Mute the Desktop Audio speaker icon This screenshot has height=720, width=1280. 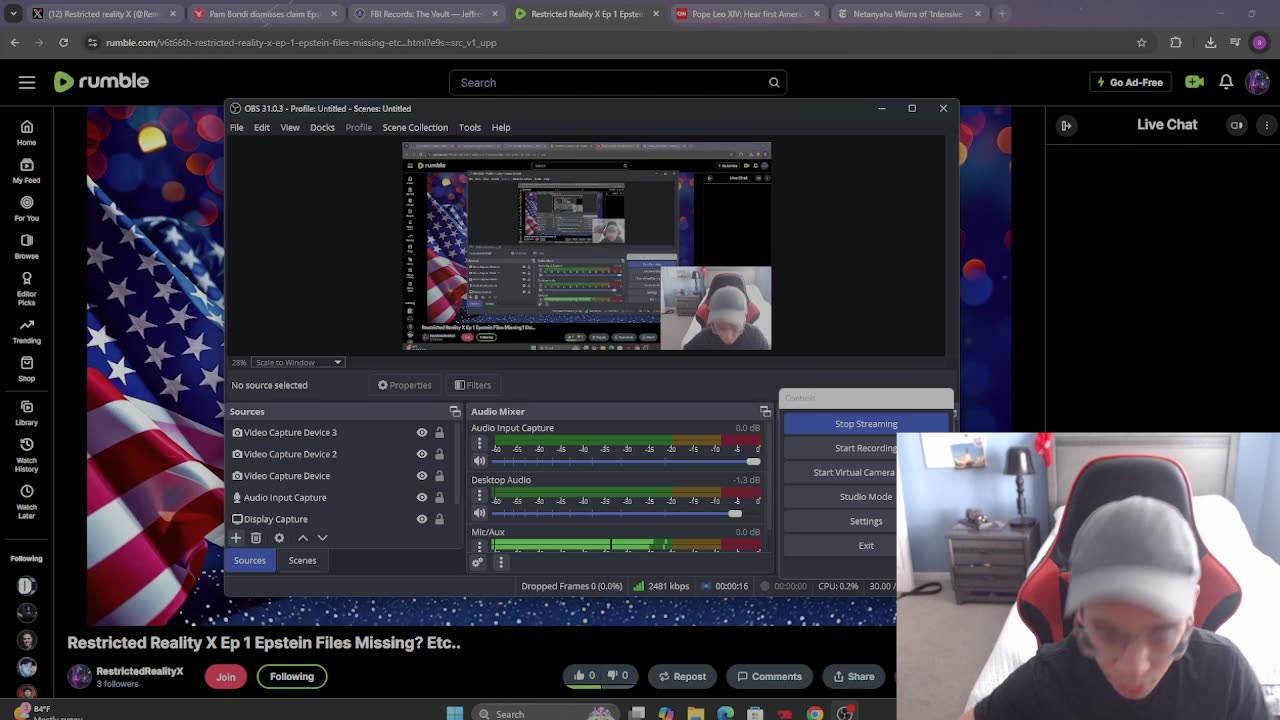pos(479,513)
